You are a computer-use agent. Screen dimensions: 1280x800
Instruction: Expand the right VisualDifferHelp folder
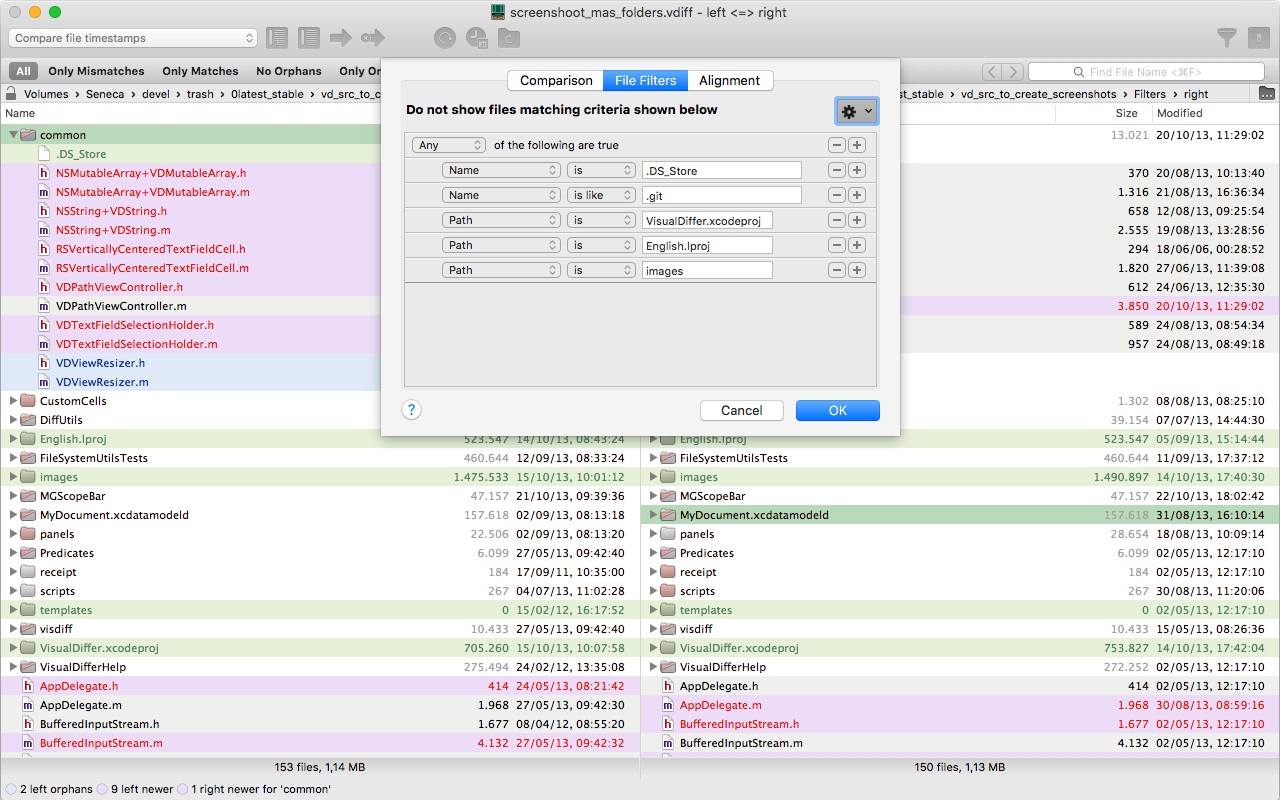(x=653, y=667)
